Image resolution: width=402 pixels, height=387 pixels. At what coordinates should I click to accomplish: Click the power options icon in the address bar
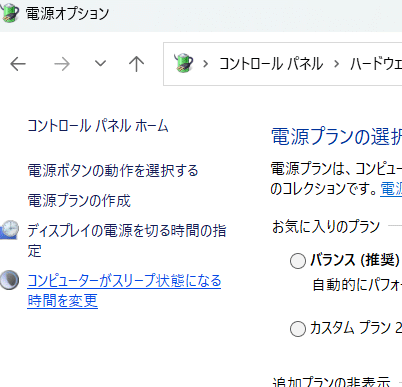point(183,63)
